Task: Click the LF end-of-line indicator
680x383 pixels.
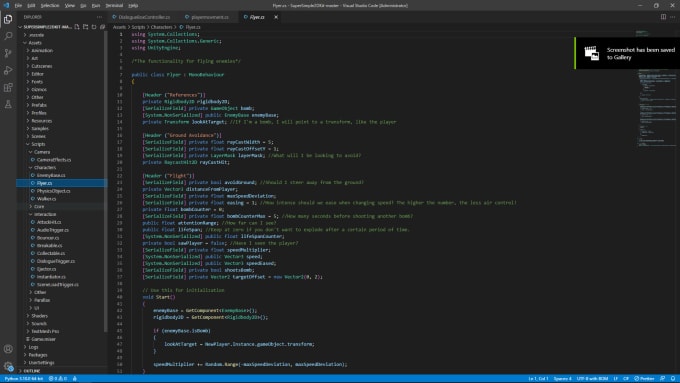Action: click(615, 379)
